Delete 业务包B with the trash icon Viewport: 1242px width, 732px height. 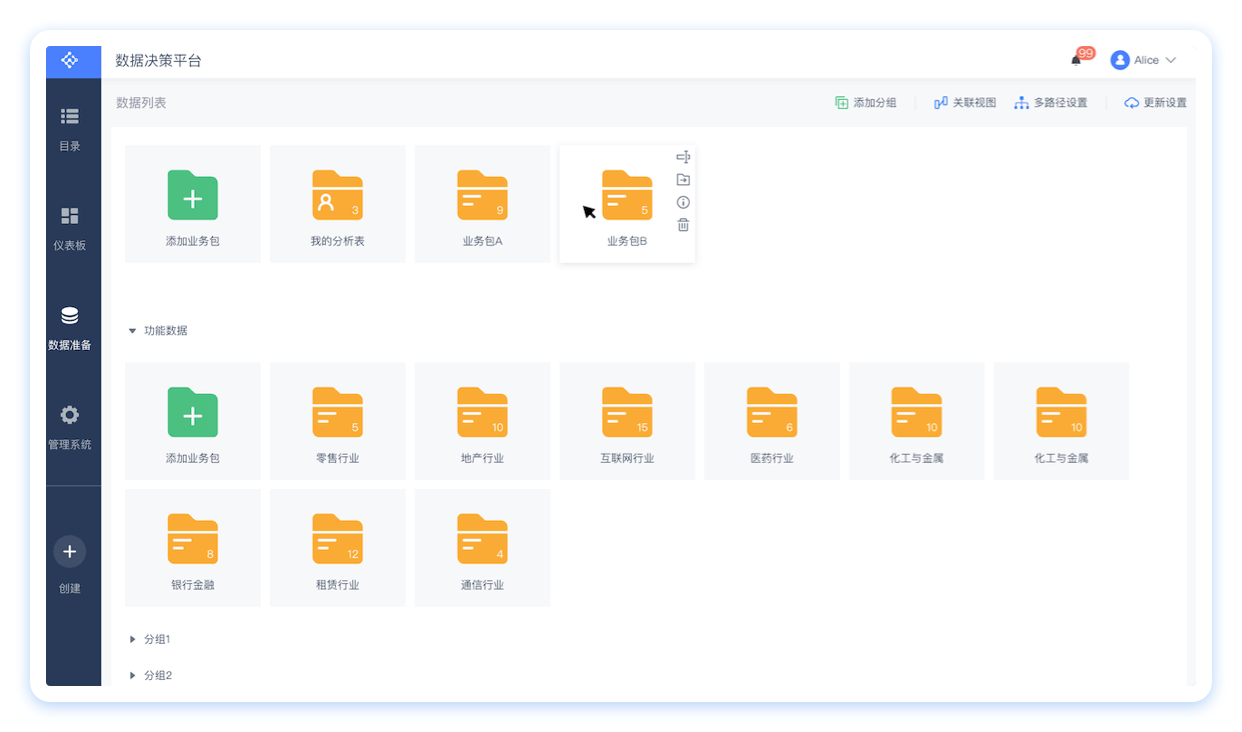(683, 225)
